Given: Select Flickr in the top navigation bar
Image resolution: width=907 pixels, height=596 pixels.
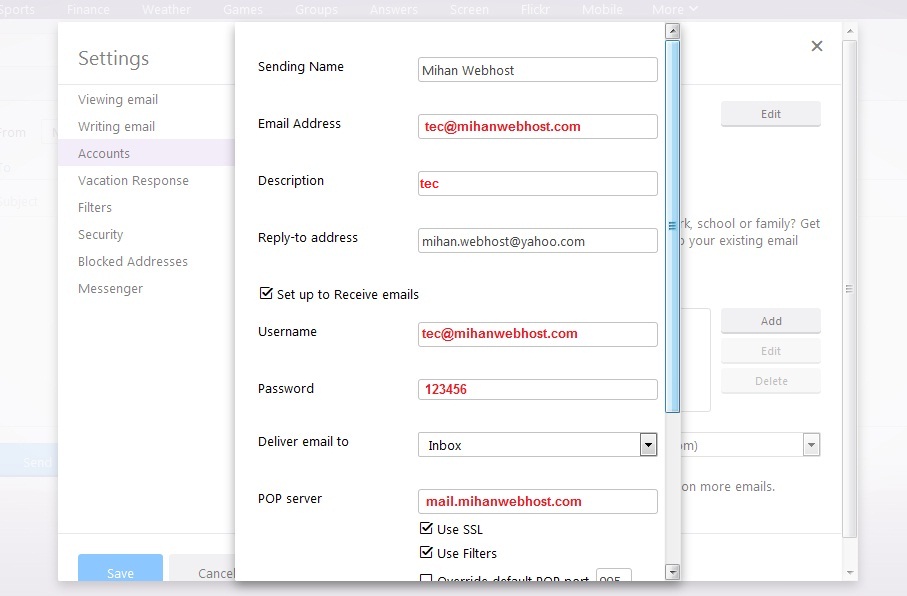Looking at the screenshot, I should click(535, 9).
